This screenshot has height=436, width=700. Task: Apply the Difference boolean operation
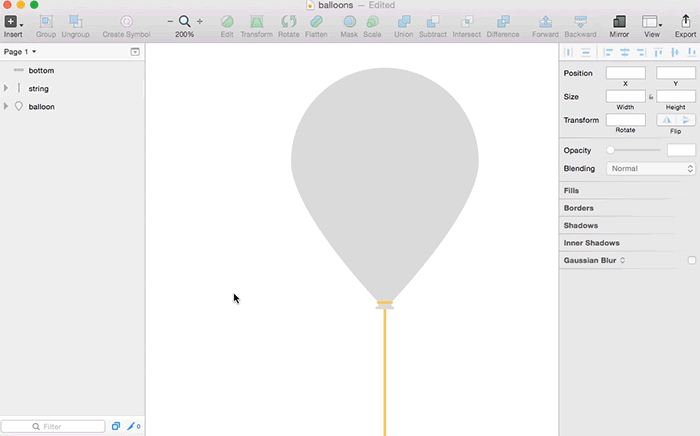point(503,21)
